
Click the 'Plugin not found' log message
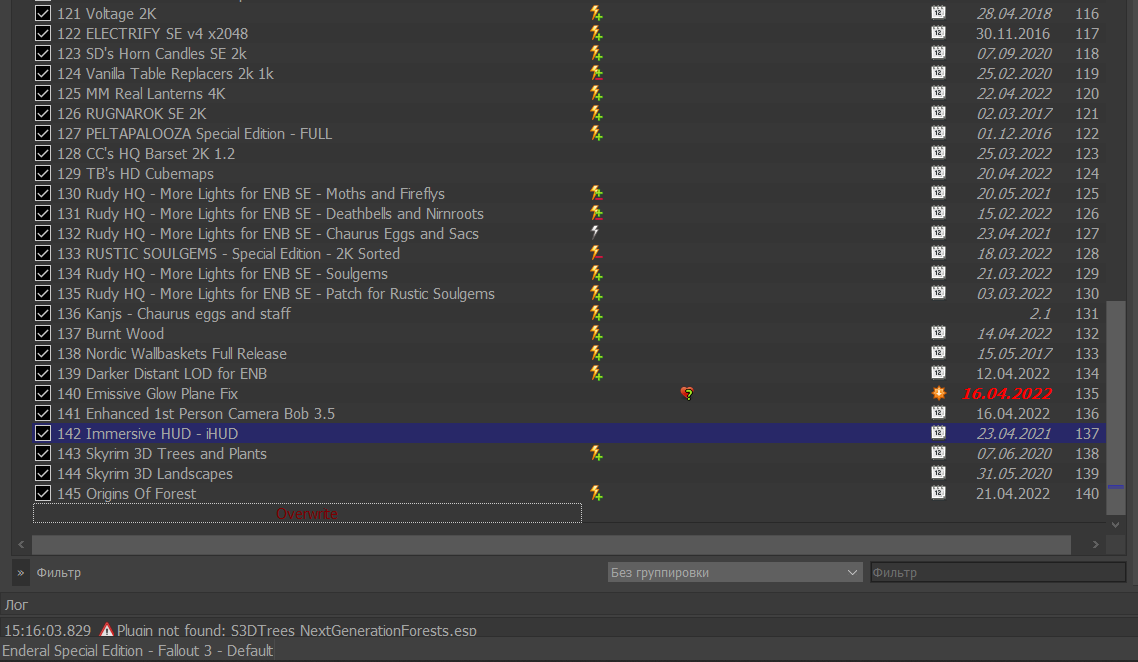296,630
